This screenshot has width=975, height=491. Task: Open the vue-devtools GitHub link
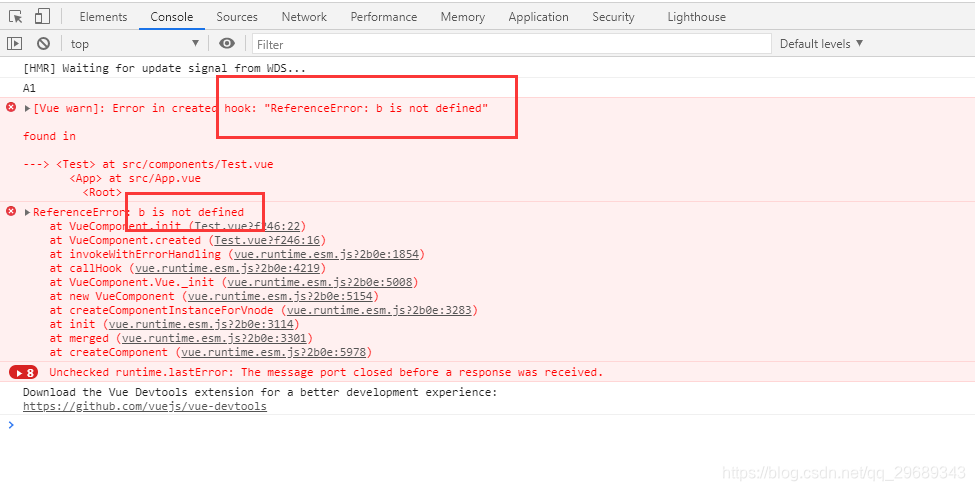[x=144, y=407]
